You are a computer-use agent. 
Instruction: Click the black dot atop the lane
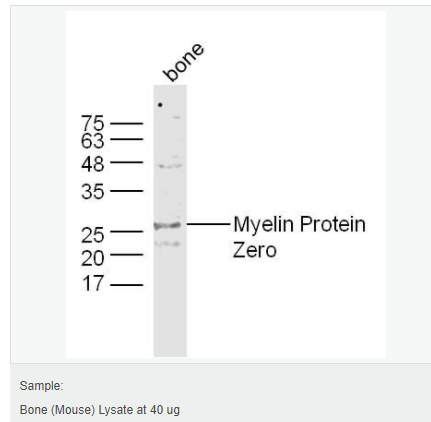click(160, 105)
